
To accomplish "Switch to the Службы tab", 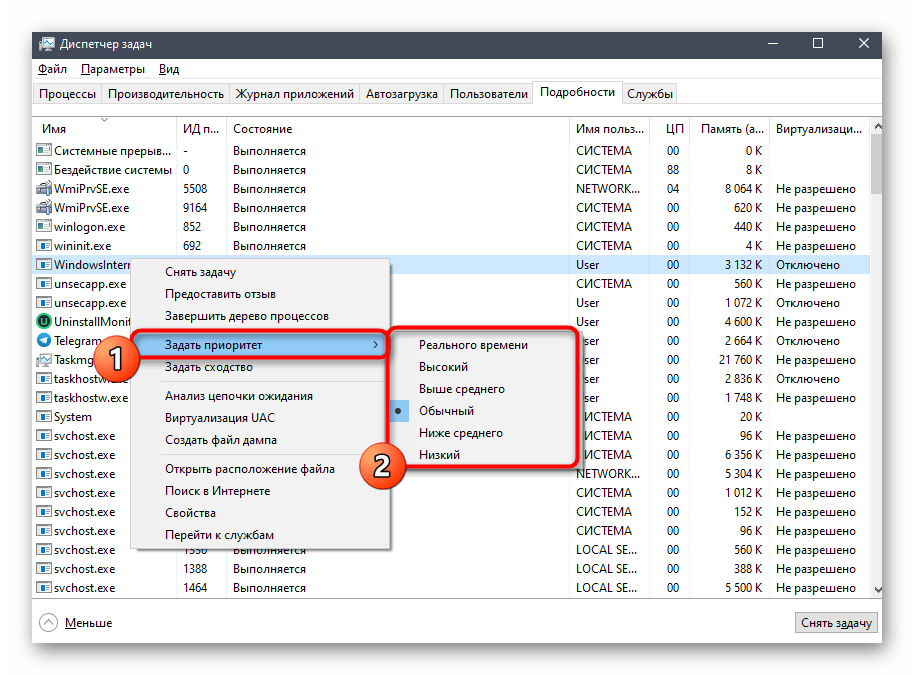I will (x=649, y=93).
